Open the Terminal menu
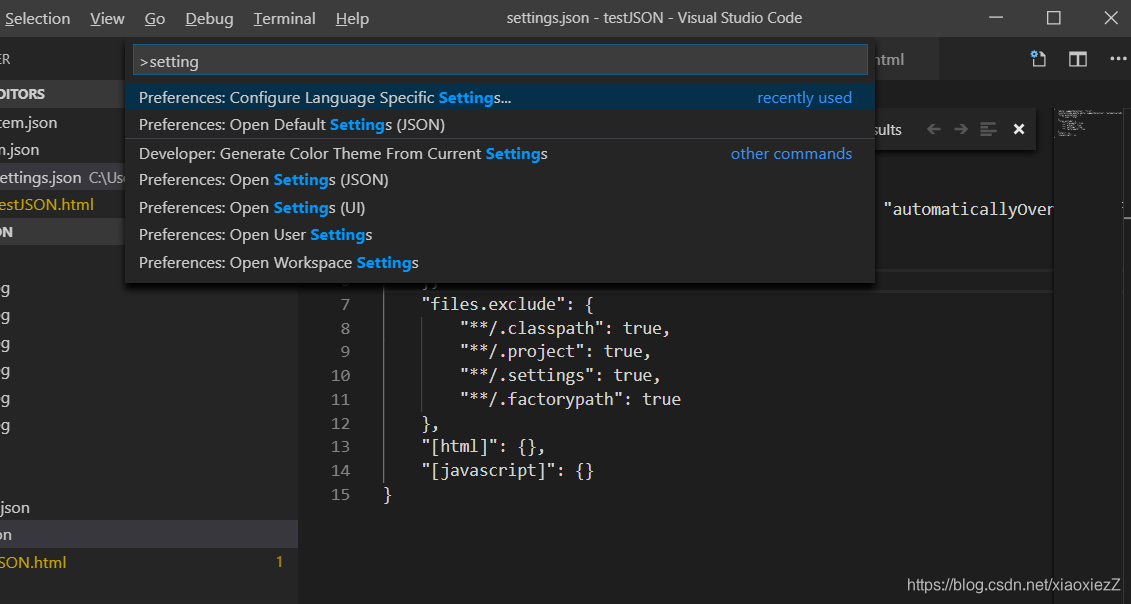Viewport: 1131px width, 604px height. [283, 18]
